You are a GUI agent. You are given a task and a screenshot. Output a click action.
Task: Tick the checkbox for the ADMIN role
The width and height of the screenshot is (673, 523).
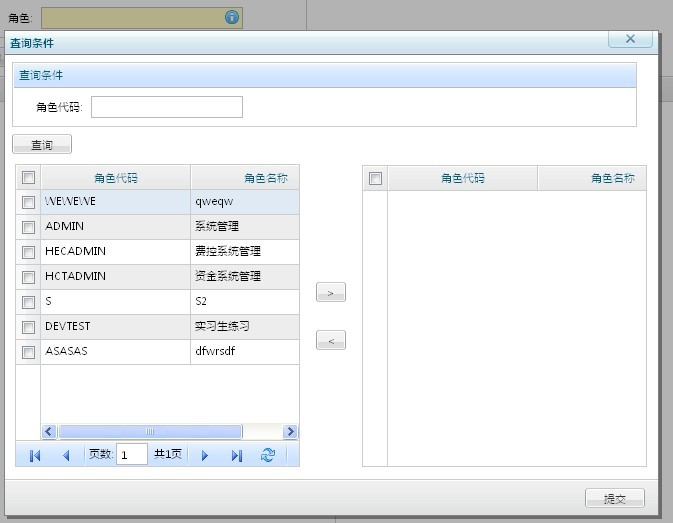(28, 227)
